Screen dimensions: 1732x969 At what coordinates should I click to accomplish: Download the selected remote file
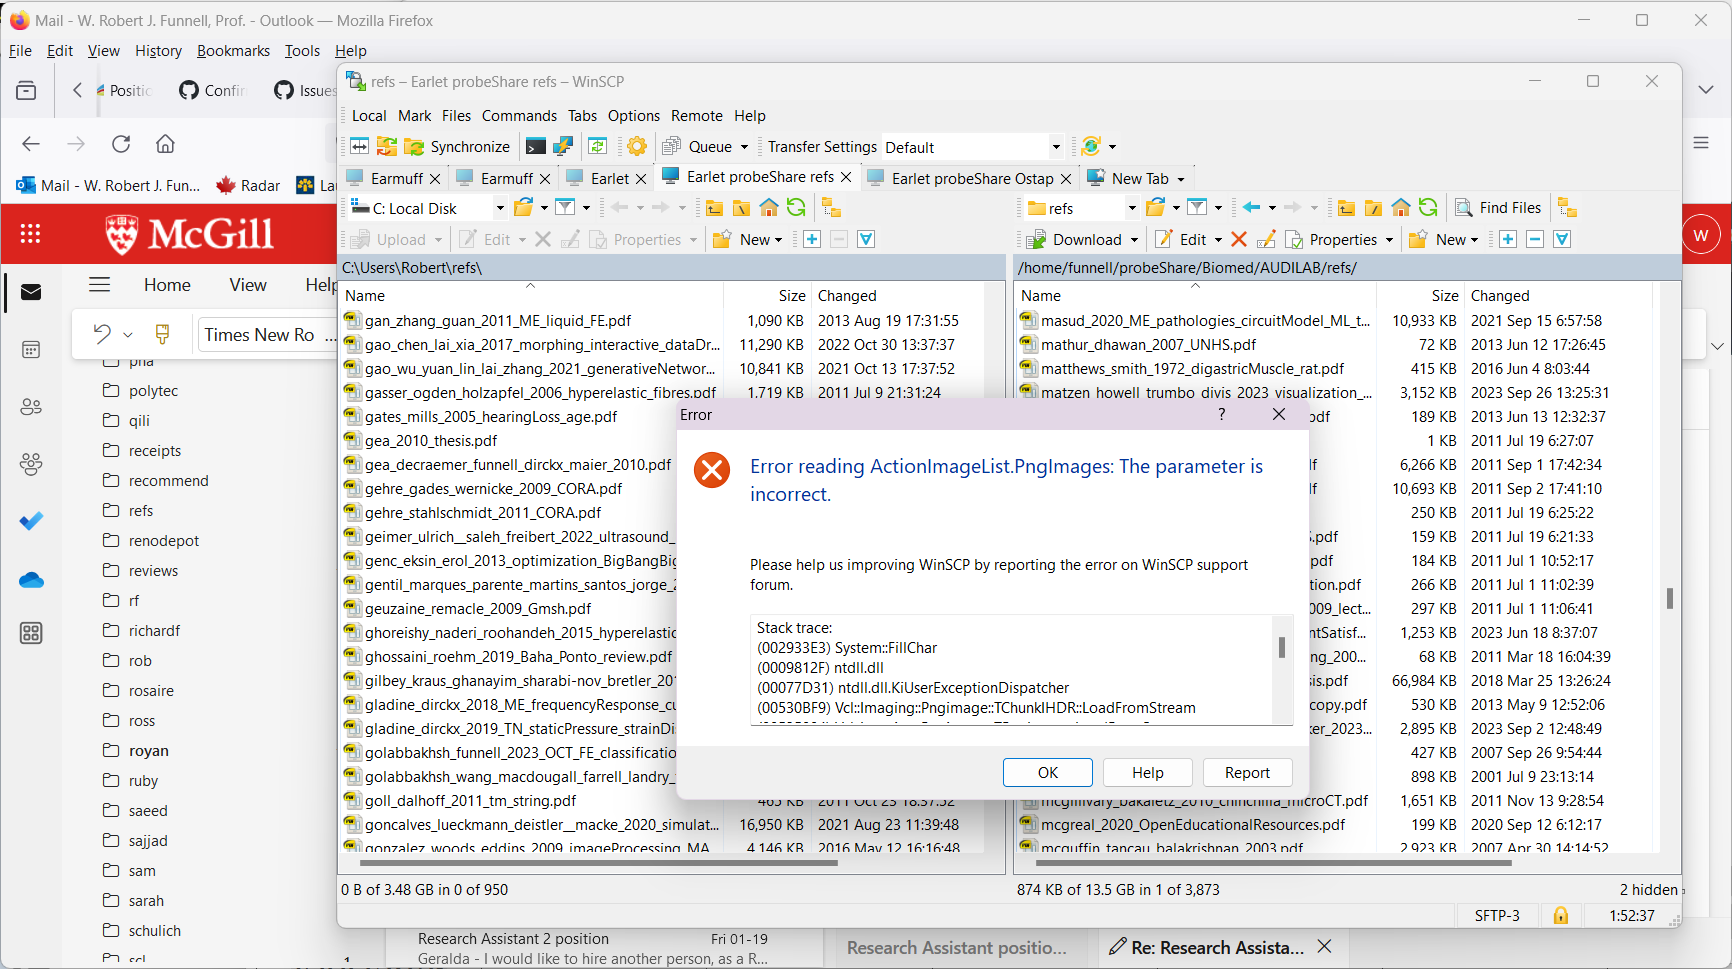tap(1080, 239)
